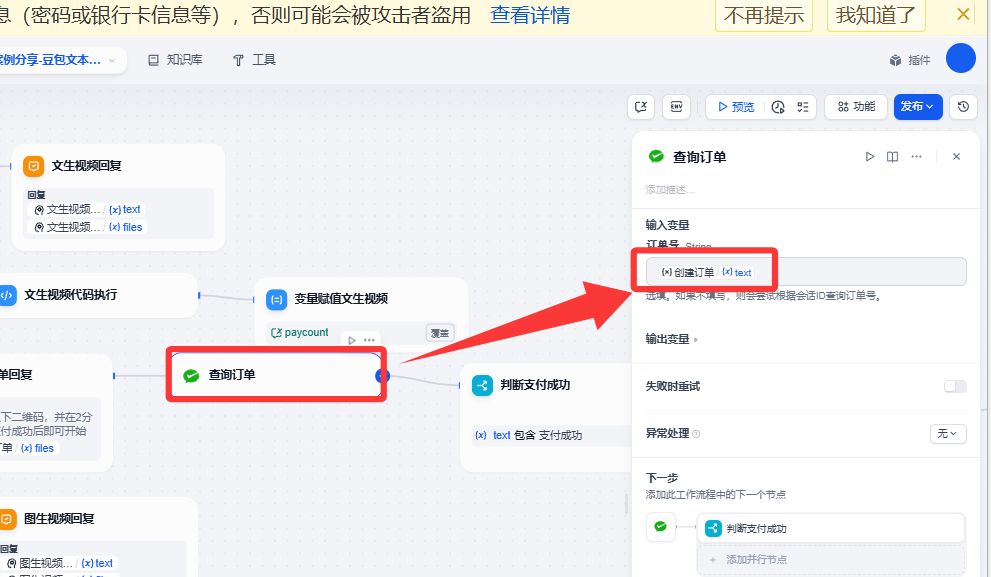Run the 查询订单 step via panel play icon
This screenshot has height=577, width=991.
point(870,157)
